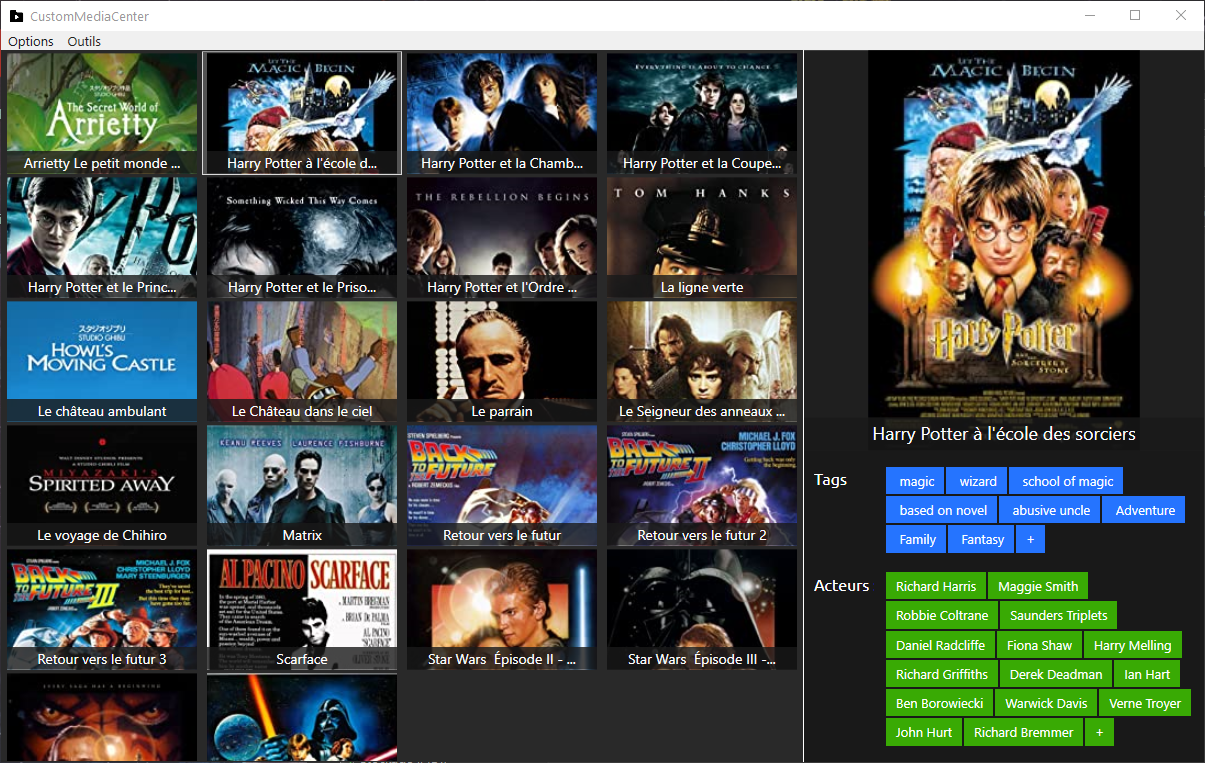Click actor Fiona Shaw

(x=1039, y=645)
